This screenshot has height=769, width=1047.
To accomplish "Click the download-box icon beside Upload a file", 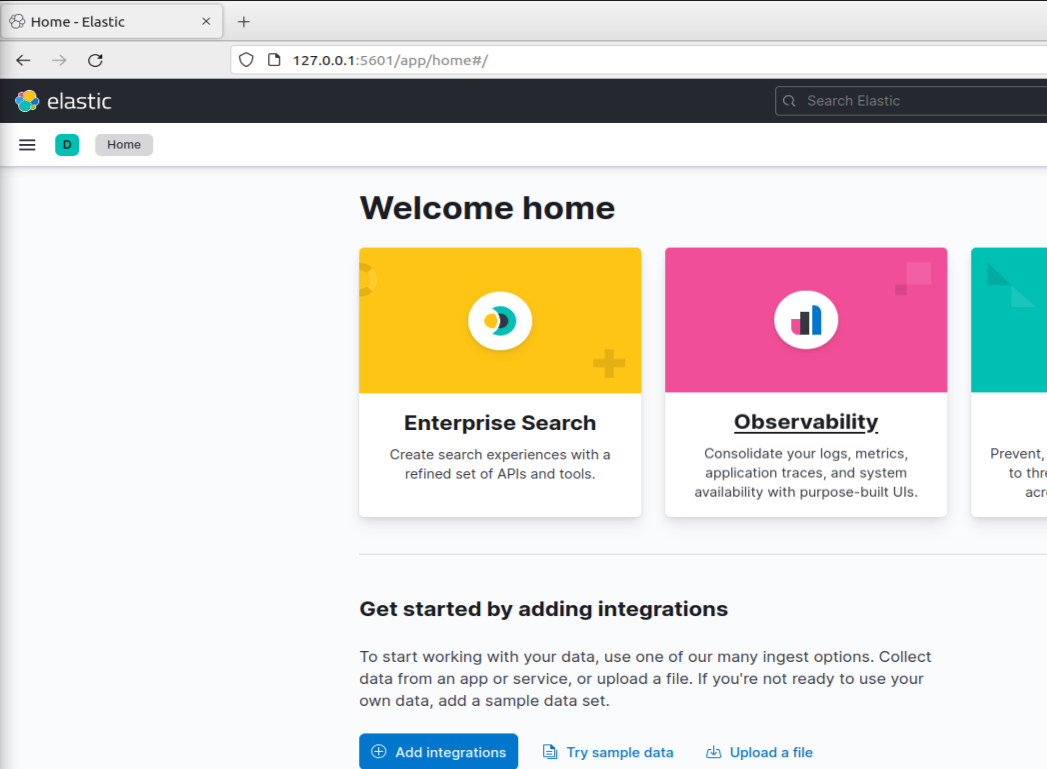I will (x=713, y=752).
